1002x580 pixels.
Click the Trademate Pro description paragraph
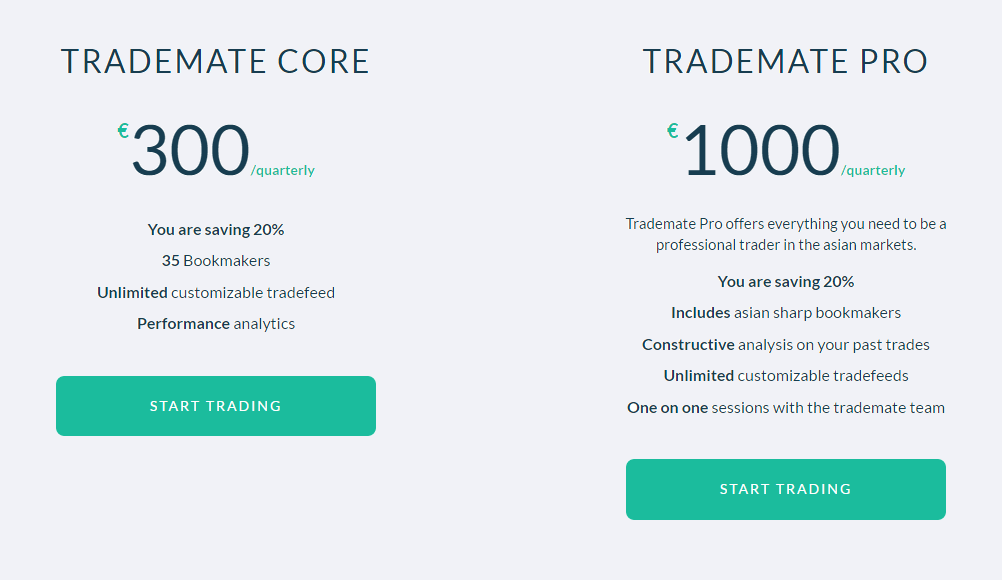[x=786, y=234]
